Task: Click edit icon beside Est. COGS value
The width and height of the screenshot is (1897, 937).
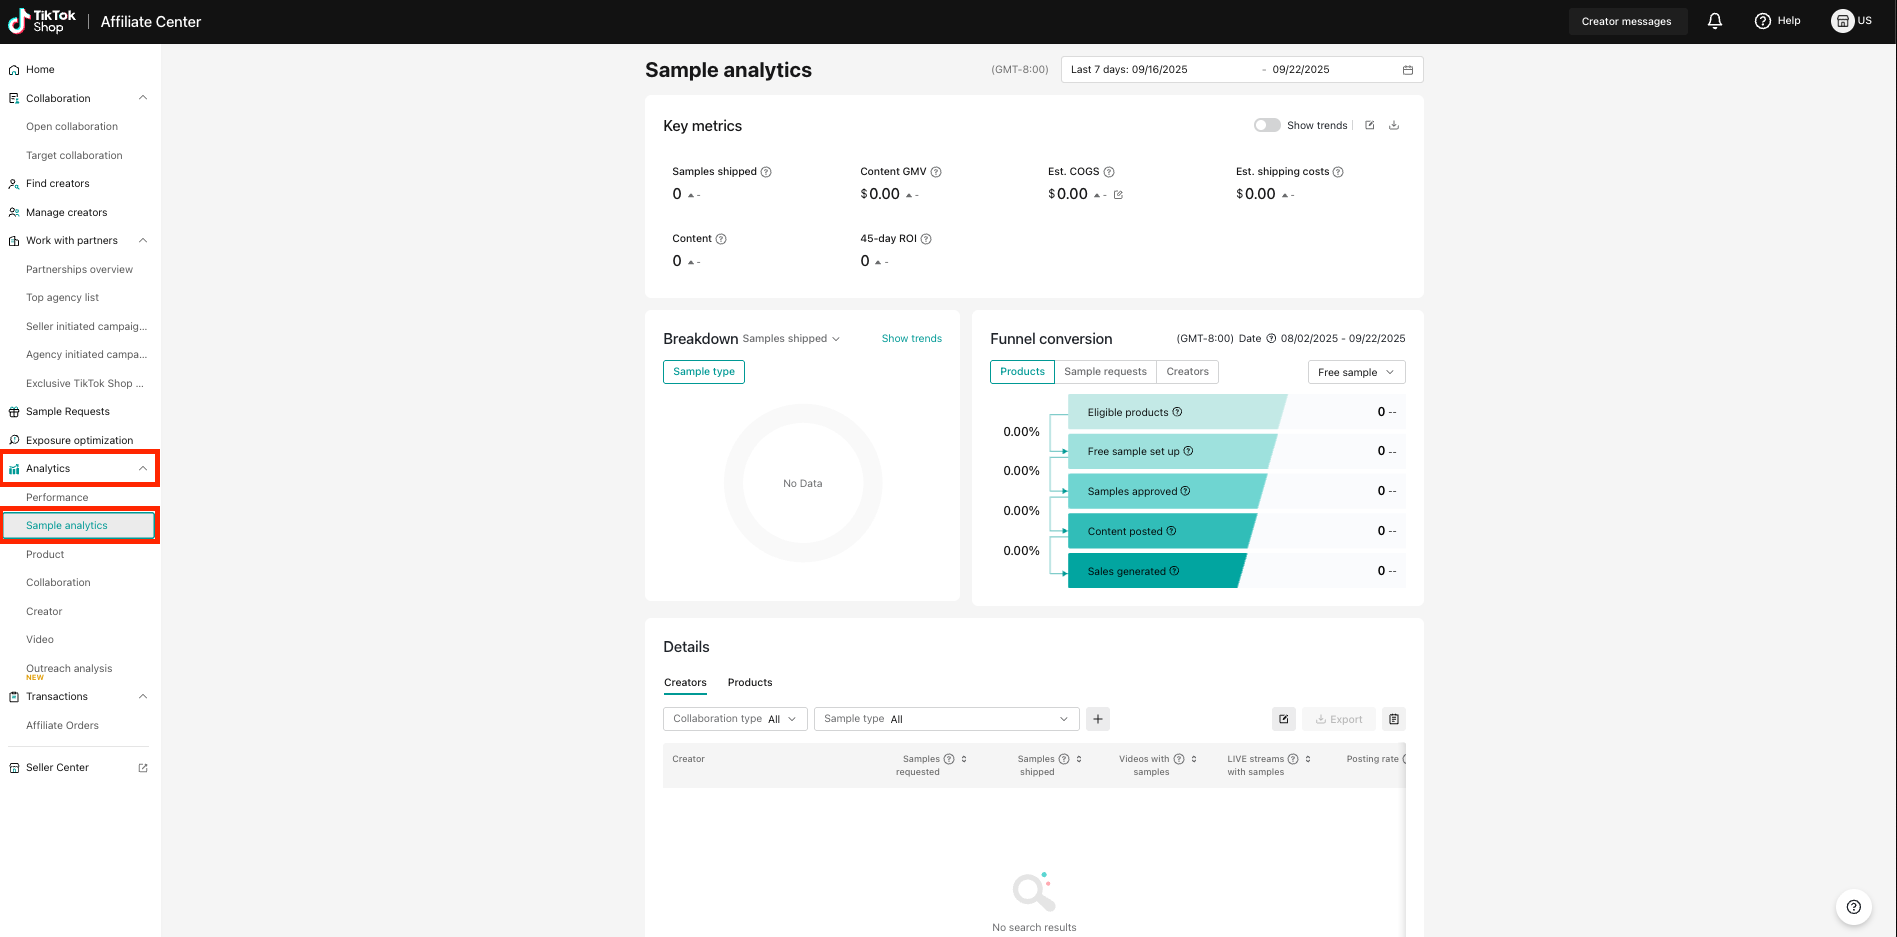Action: [x=1118, y=195]
